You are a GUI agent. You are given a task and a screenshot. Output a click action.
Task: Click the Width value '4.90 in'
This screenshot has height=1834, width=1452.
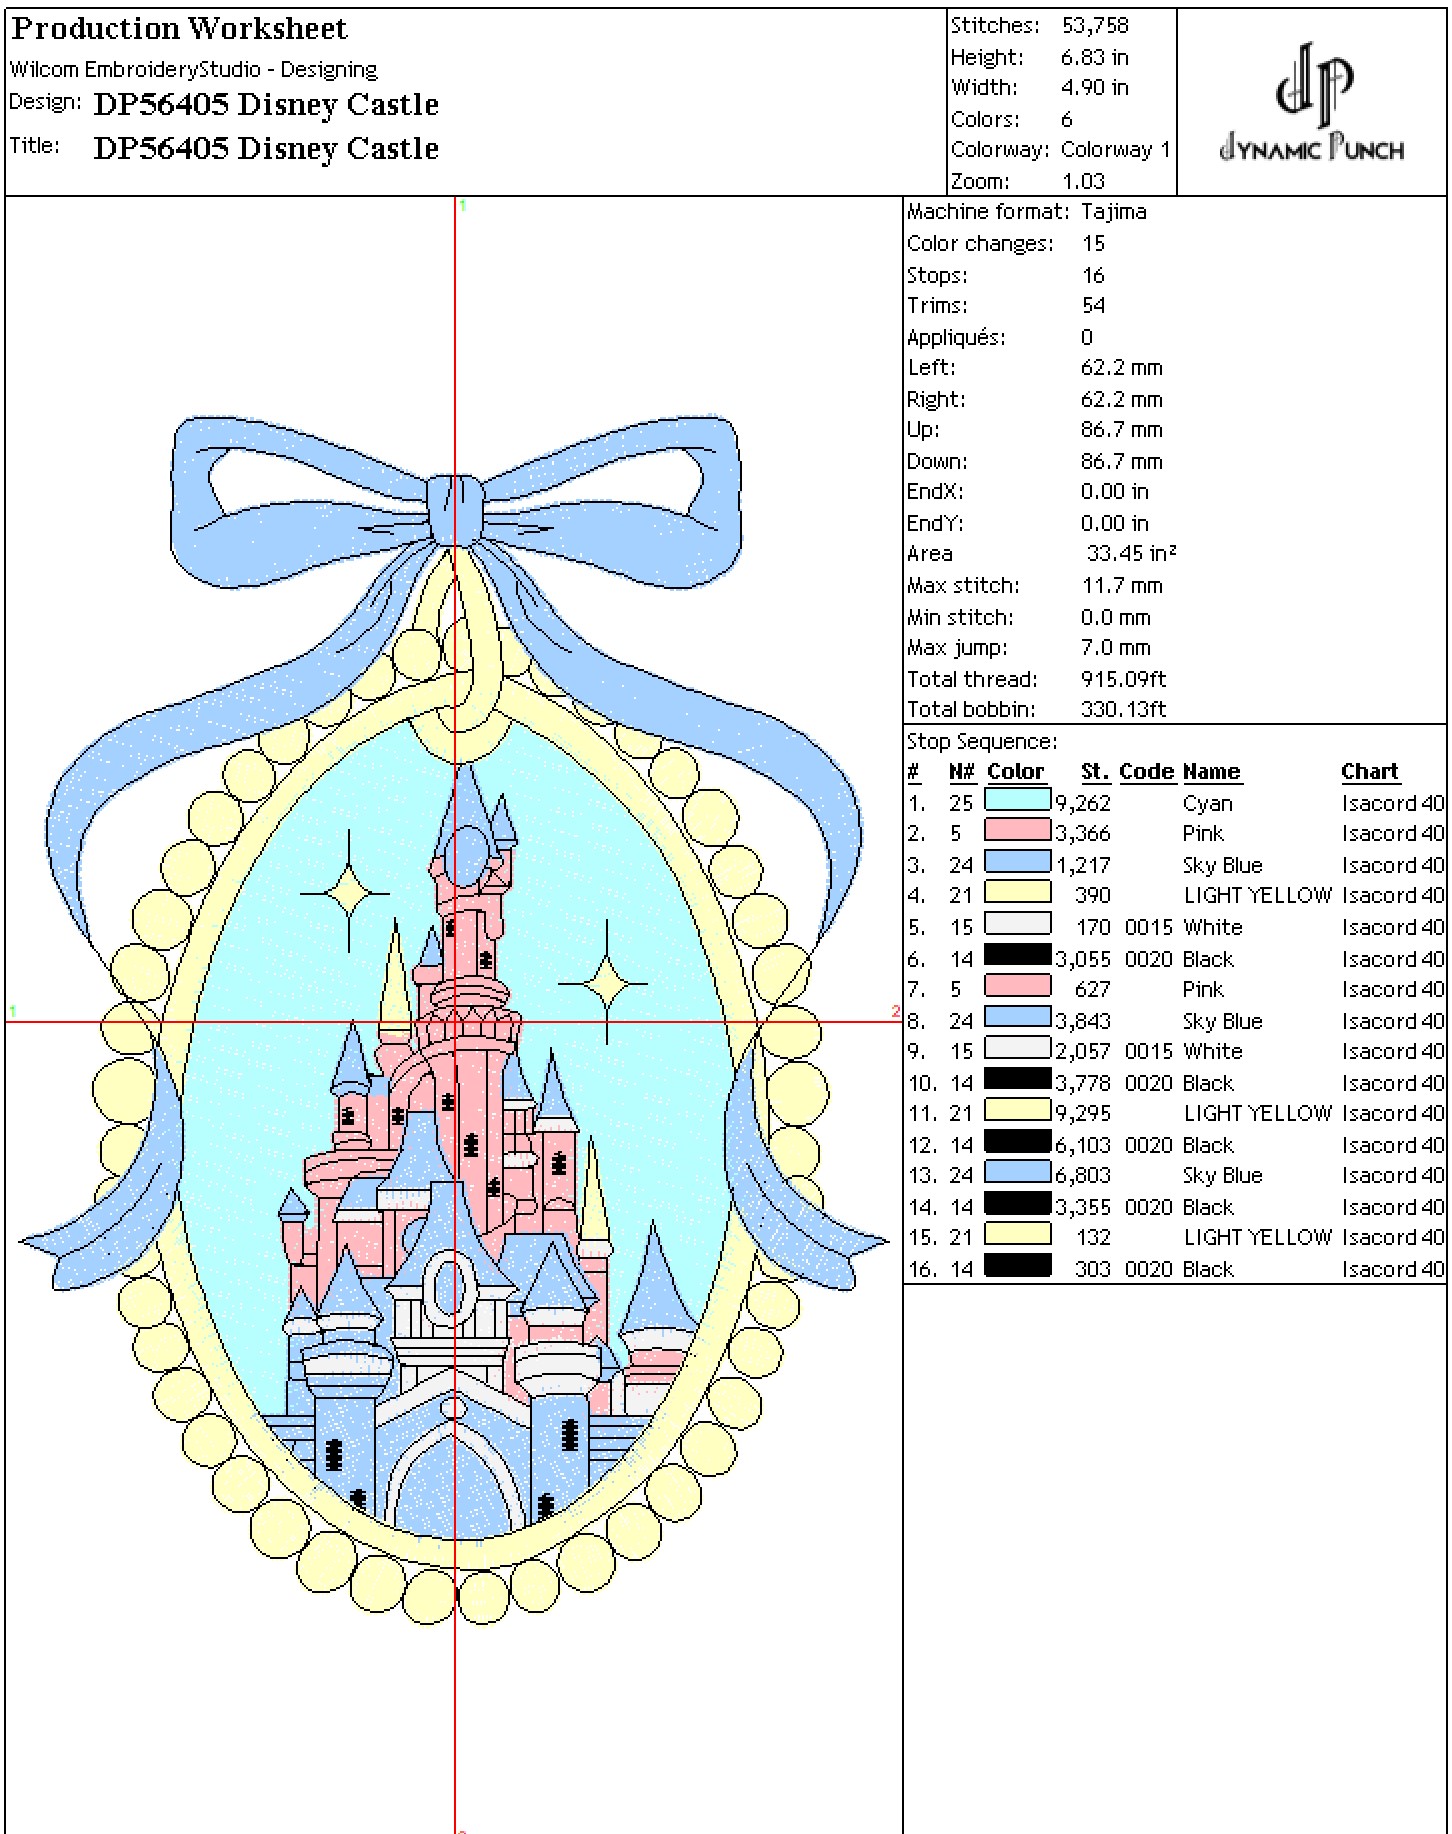[1095, 88]
